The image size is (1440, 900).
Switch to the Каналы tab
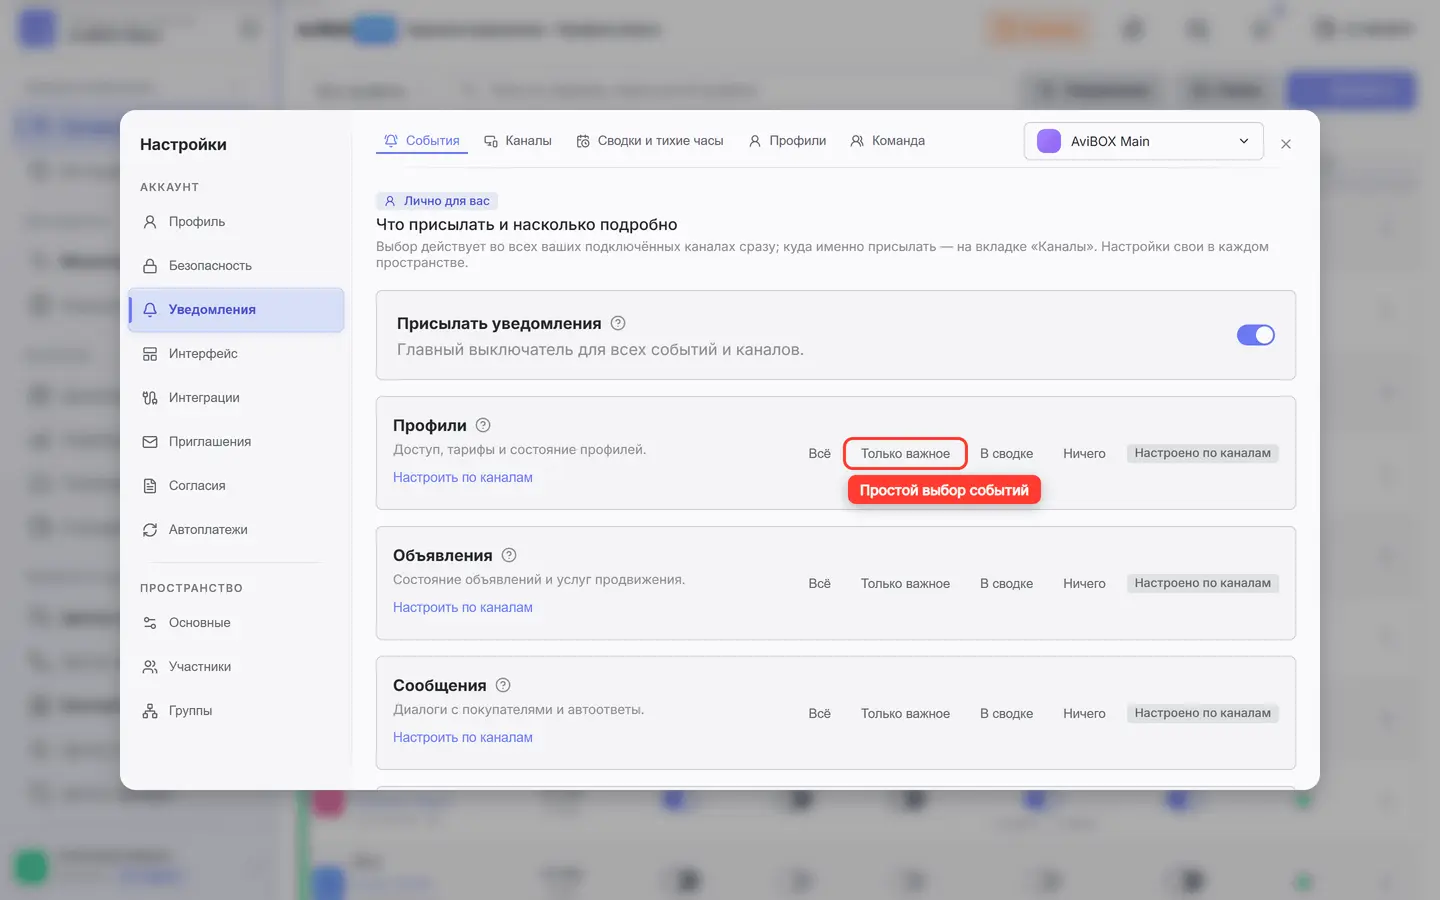[518, 141]
